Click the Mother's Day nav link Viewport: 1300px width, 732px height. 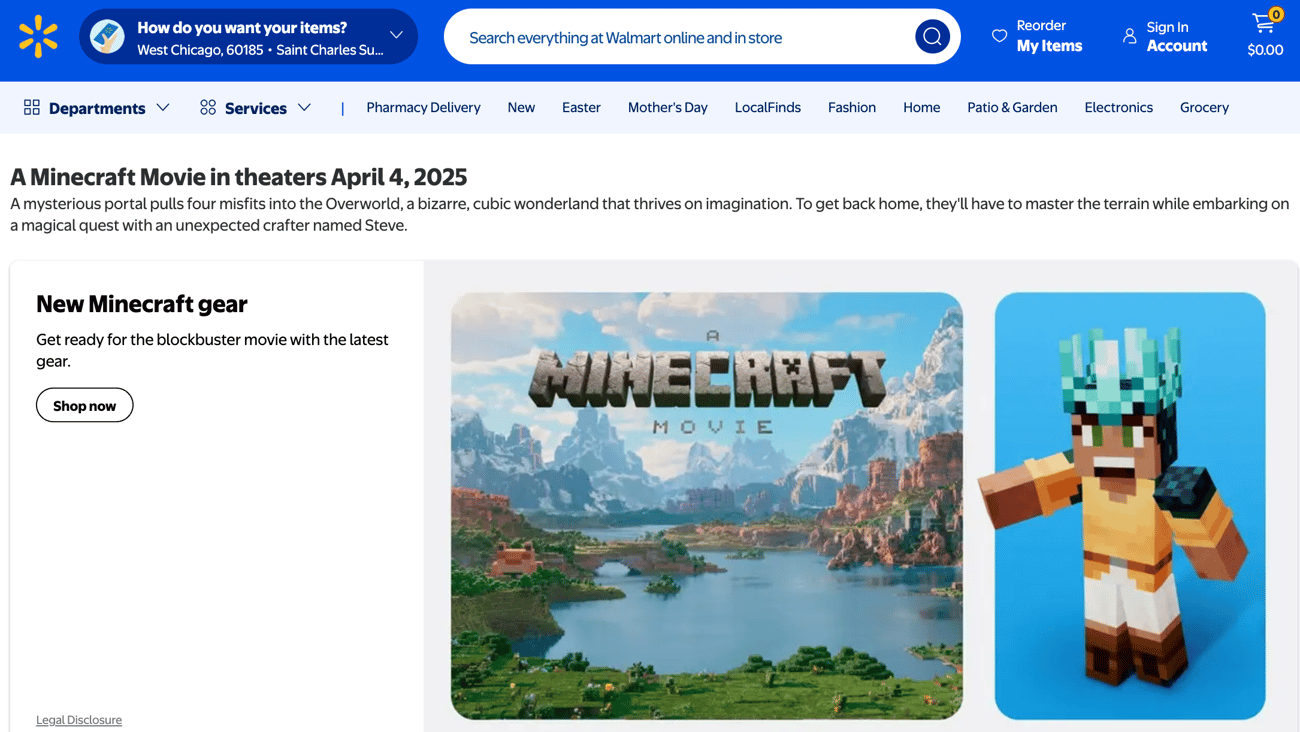667,107
